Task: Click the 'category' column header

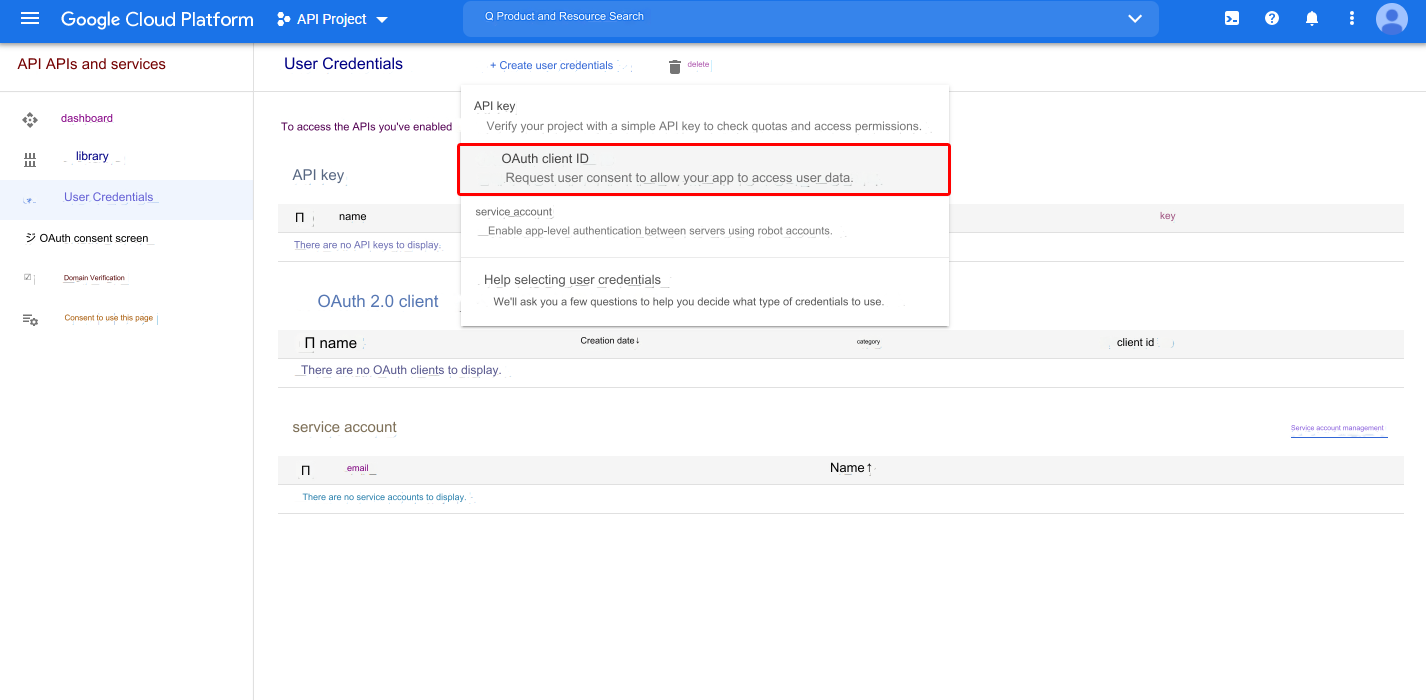Action: coord(868,342)
